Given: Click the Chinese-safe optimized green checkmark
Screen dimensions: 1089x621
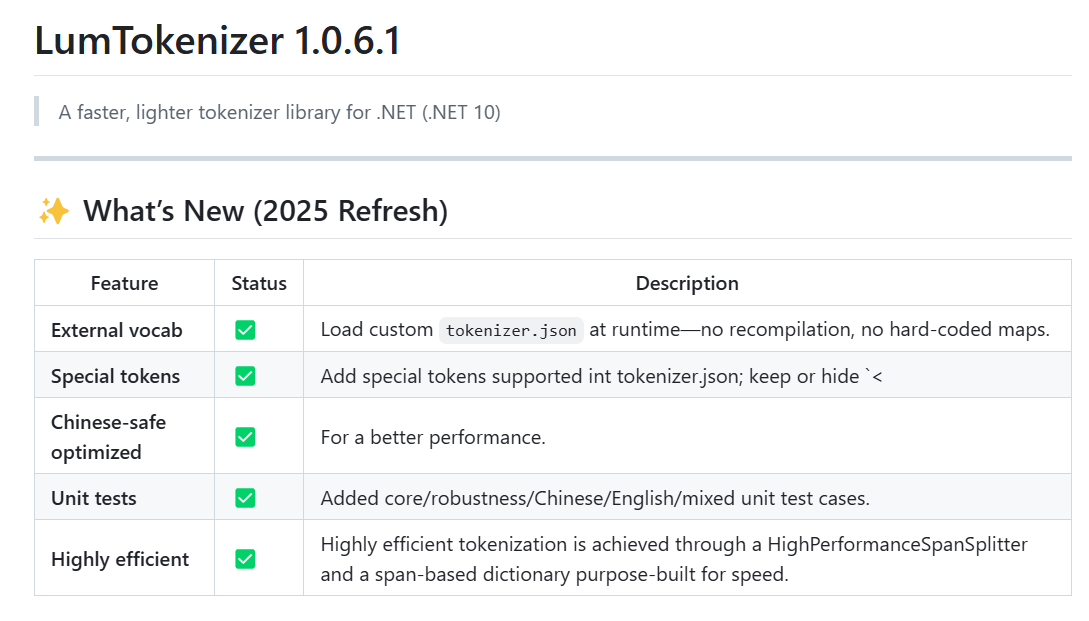Looking at the screenshot, I should click(x=245, y=437).
